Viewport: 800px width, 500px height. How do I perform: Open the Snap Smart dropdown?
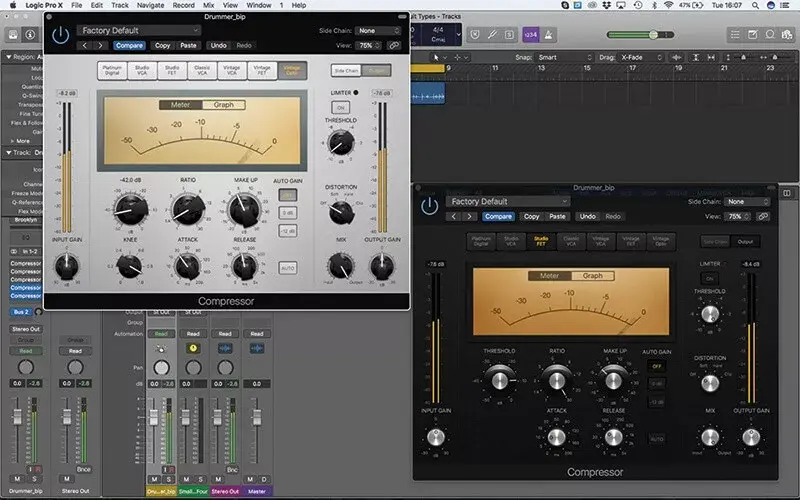(x=565, y=57)
